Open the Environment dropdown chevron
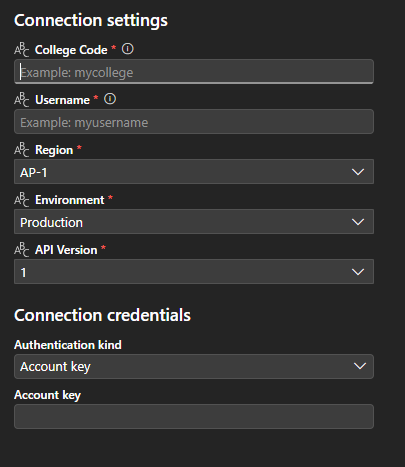The width and height of the screenshot is (405, 467). click(x=358, y=222)
